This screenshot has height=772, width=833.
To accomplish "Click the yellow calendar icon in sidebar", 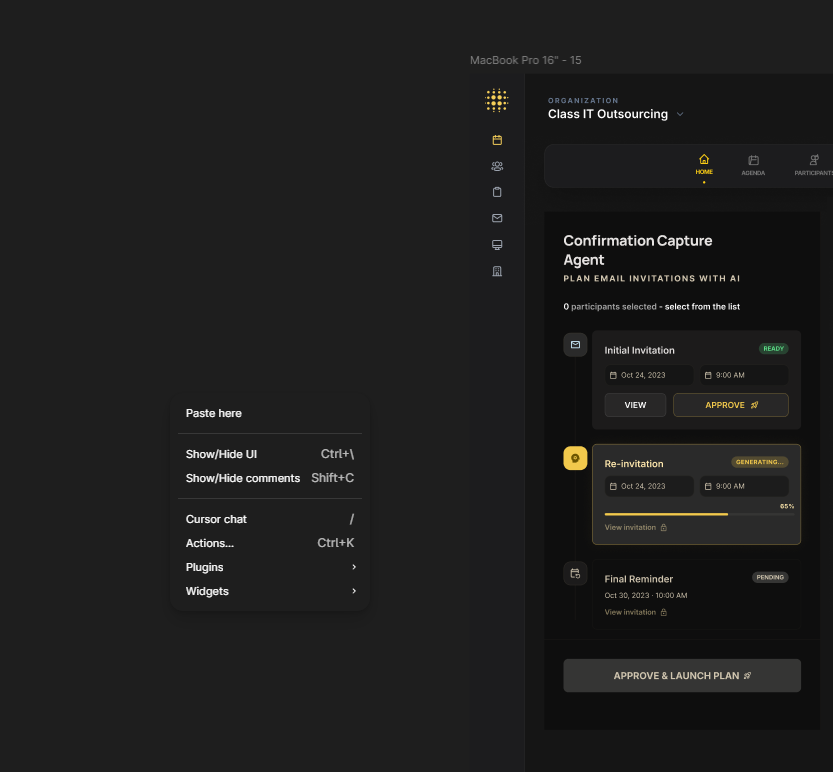I will [497, 140].
